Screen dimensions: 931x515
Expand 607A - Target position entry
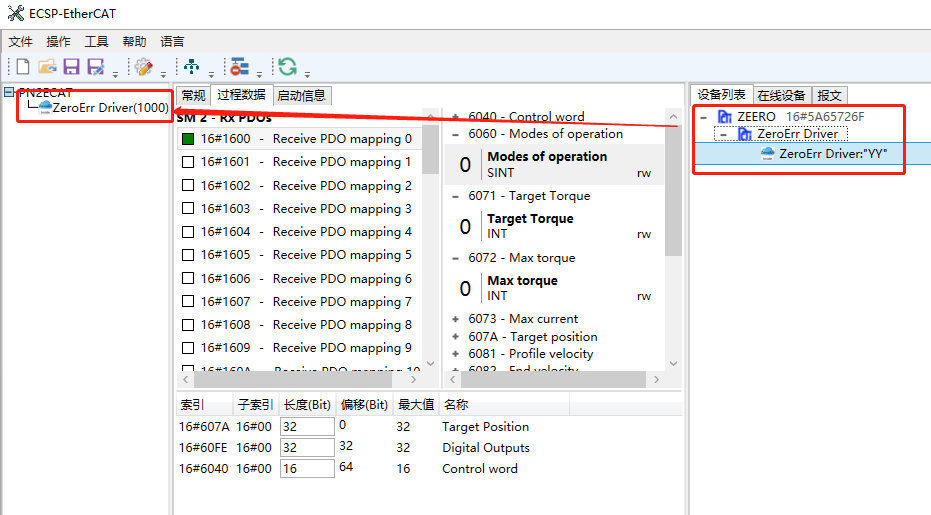455,337
